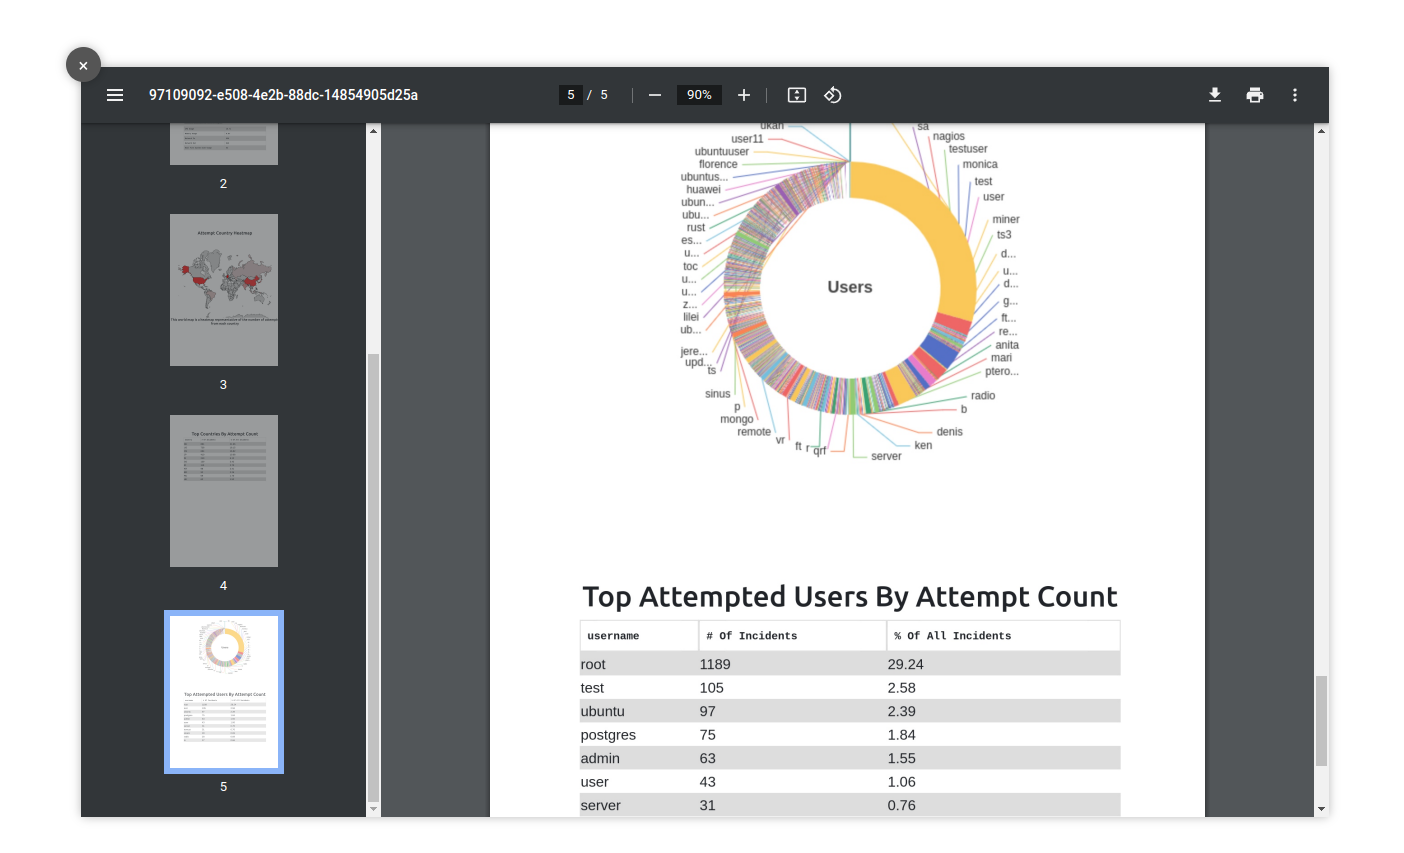Click document scroll down arrow
The width and height of the screenshot is (1404, 853).
click(1322, 809)
